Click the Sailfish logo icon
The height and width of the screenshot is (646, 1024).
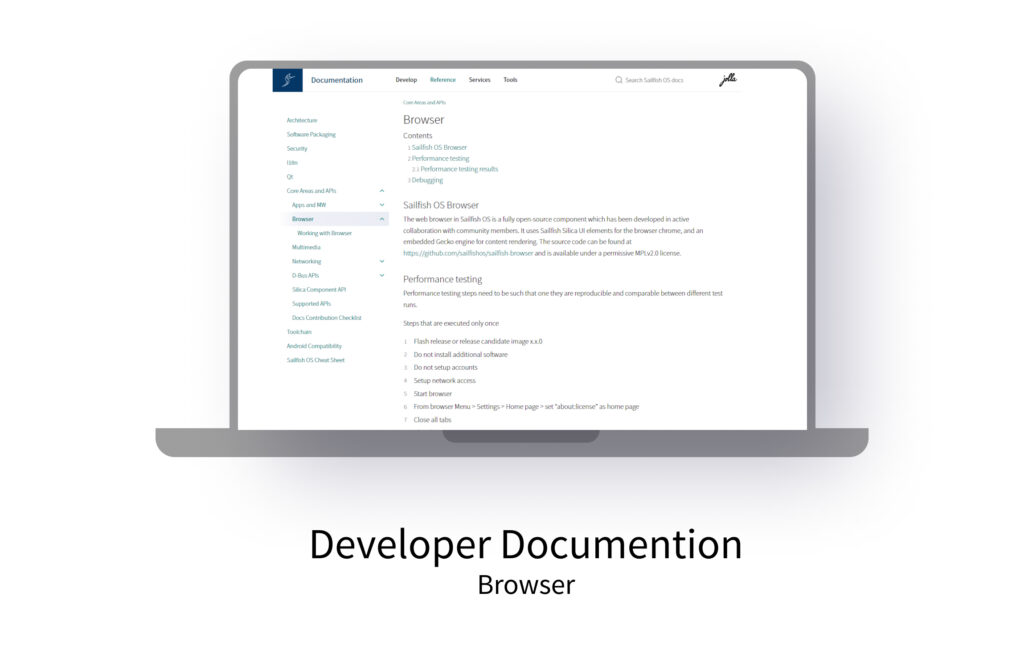(287, 80)
